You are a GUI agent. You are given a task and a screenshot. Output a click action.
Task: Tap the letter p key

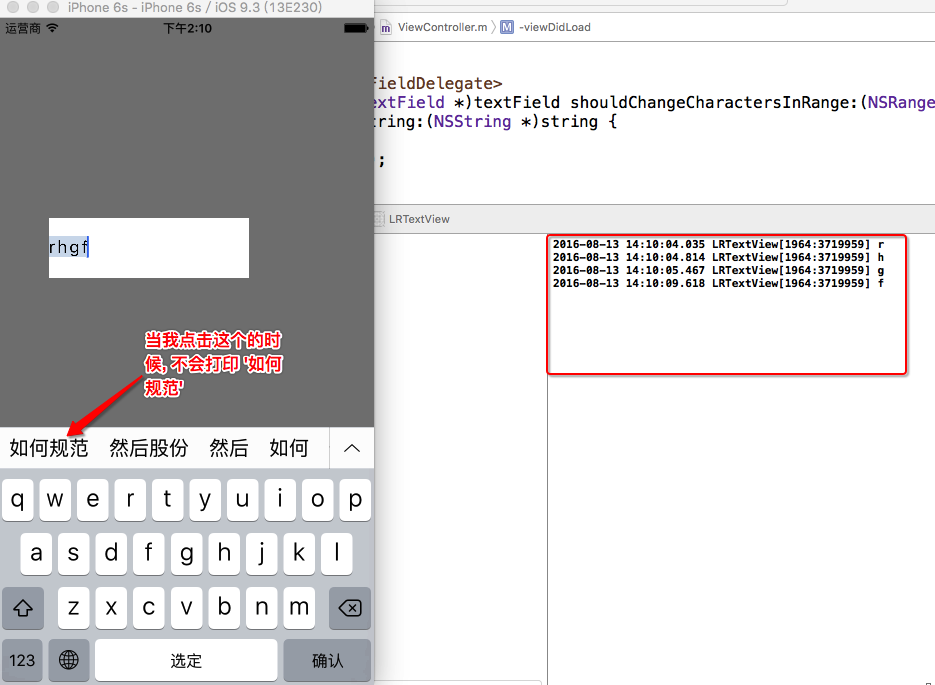coord(355,500)
